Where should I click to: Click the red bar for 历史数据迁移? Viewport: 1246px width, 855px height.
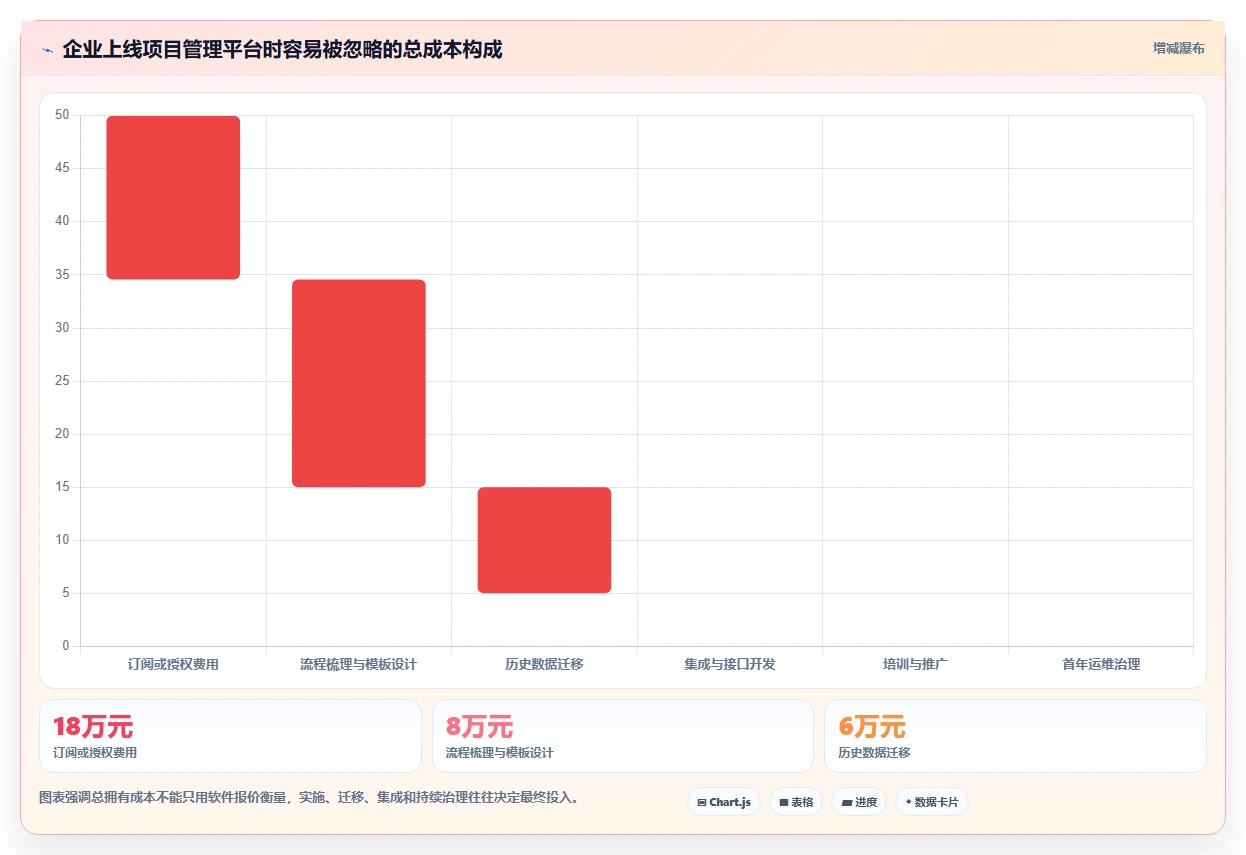tap(544, 540)
